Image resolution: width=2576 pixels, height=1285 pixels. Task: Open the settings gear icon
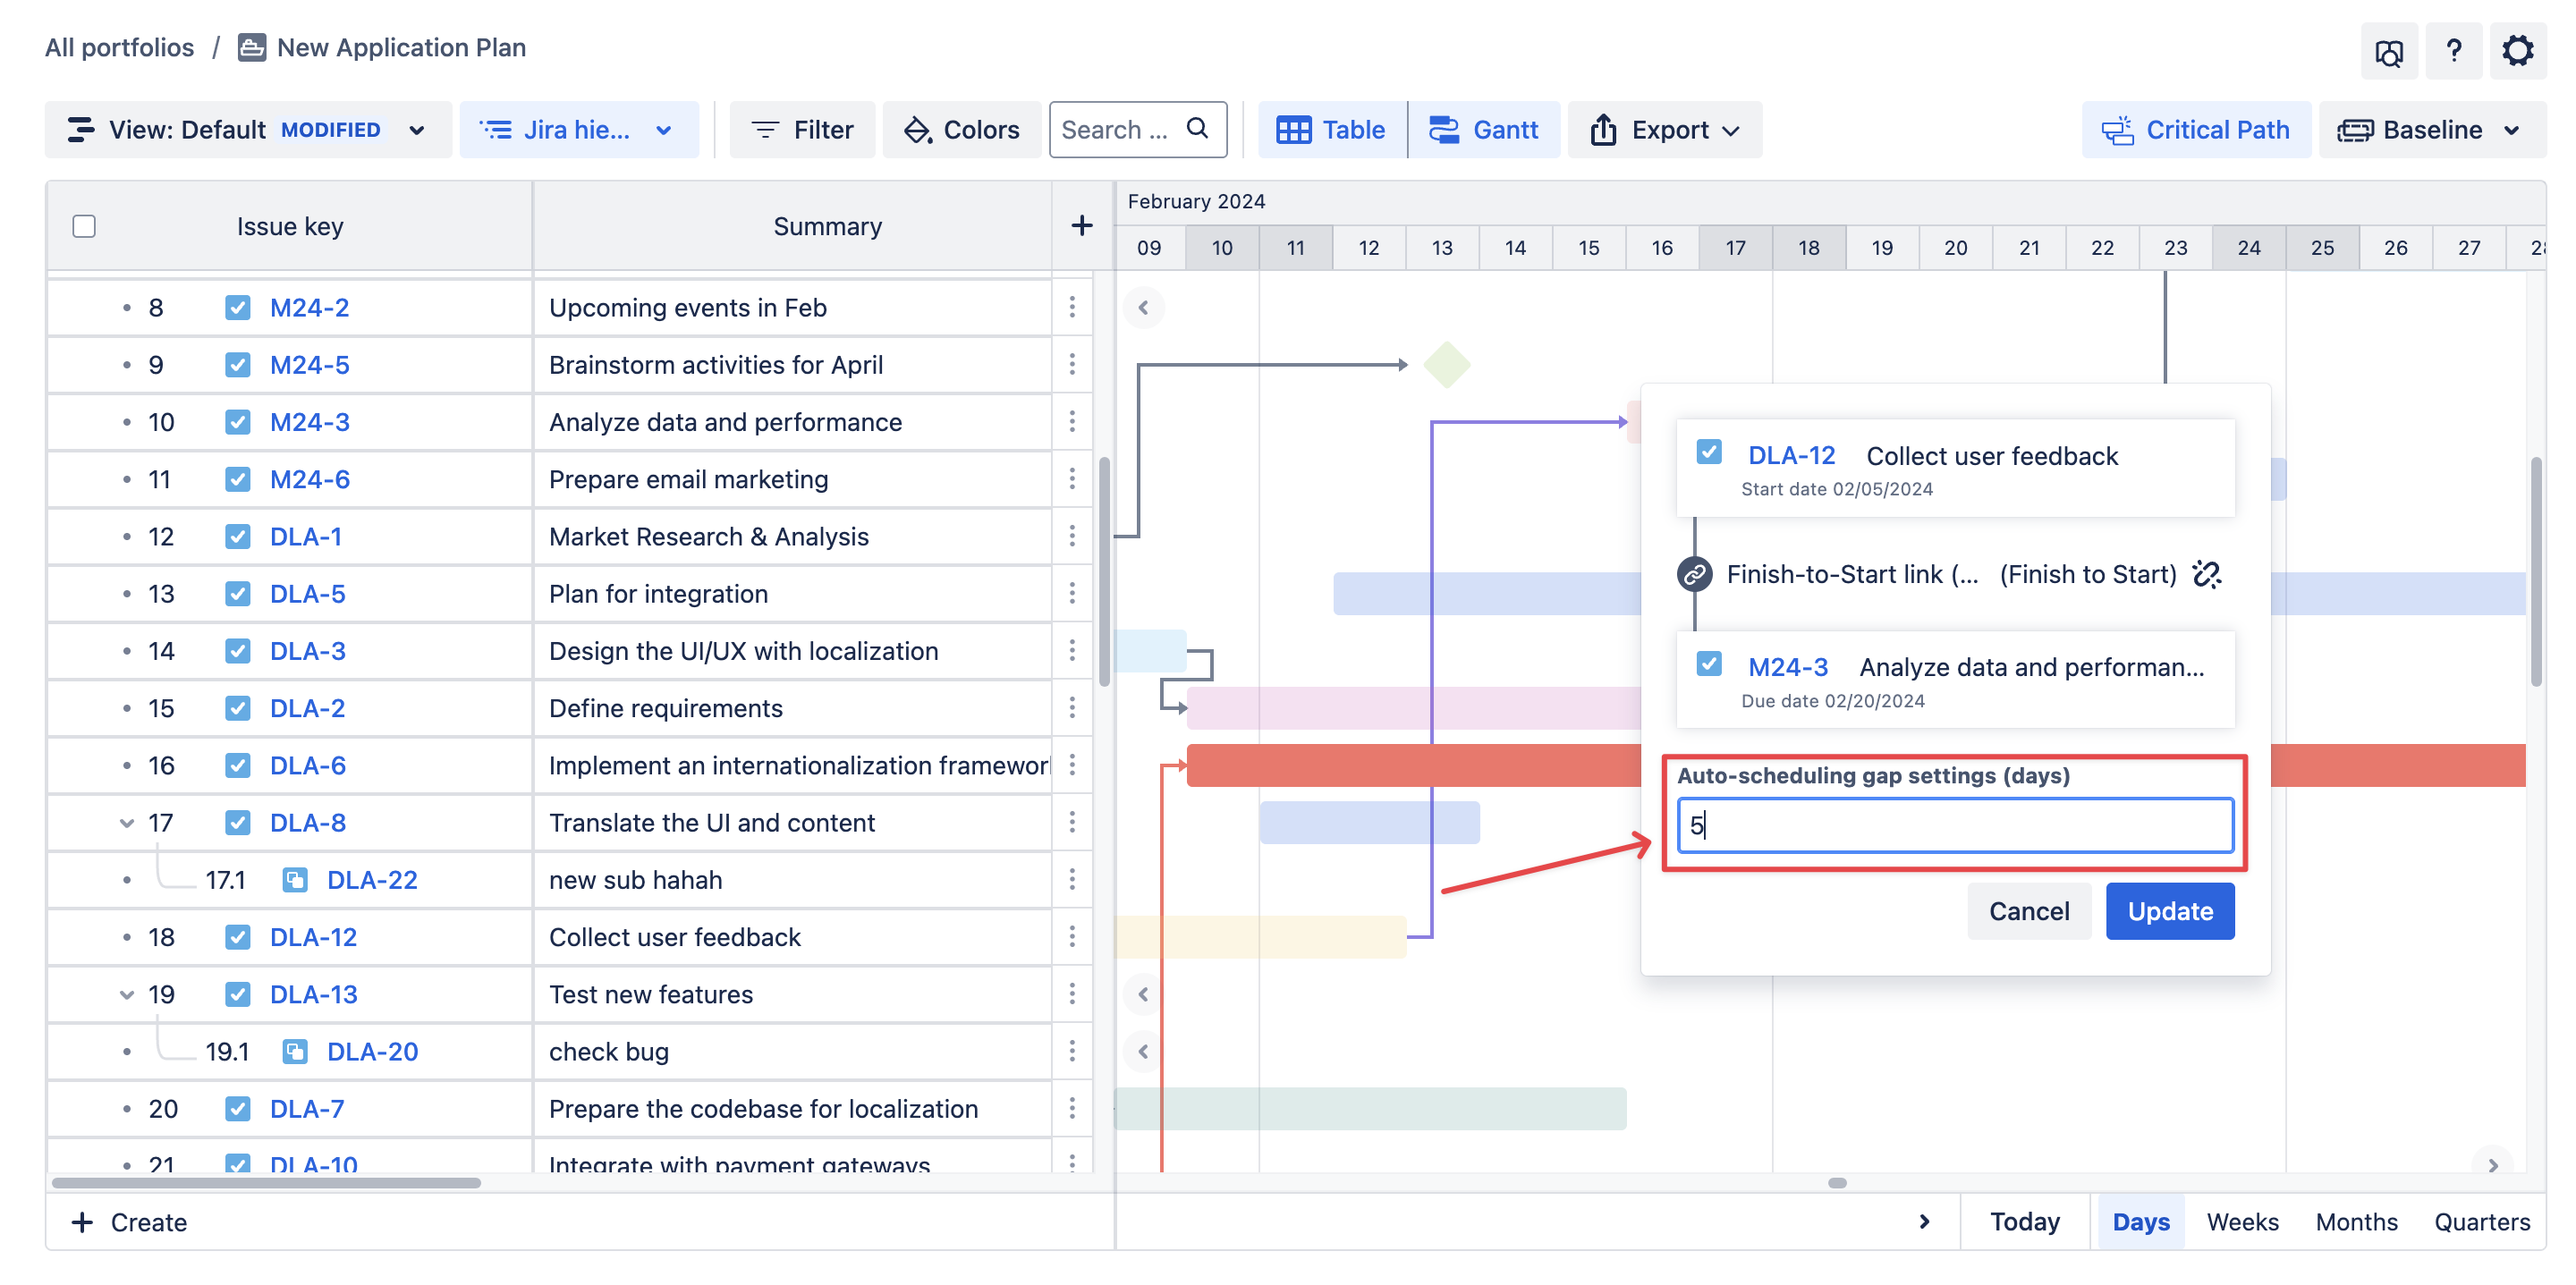pyautogui.click(x=2517, y=50)
